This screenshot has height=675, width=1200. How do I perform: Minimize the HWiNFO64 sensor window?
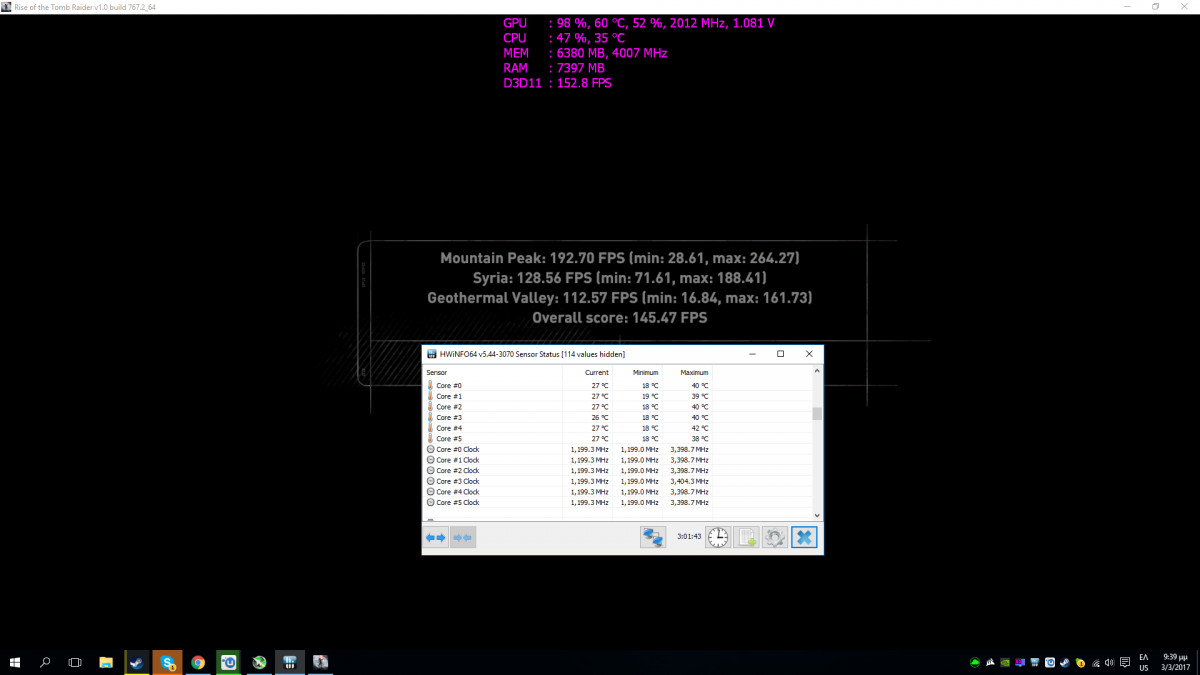tap(754, 354)
